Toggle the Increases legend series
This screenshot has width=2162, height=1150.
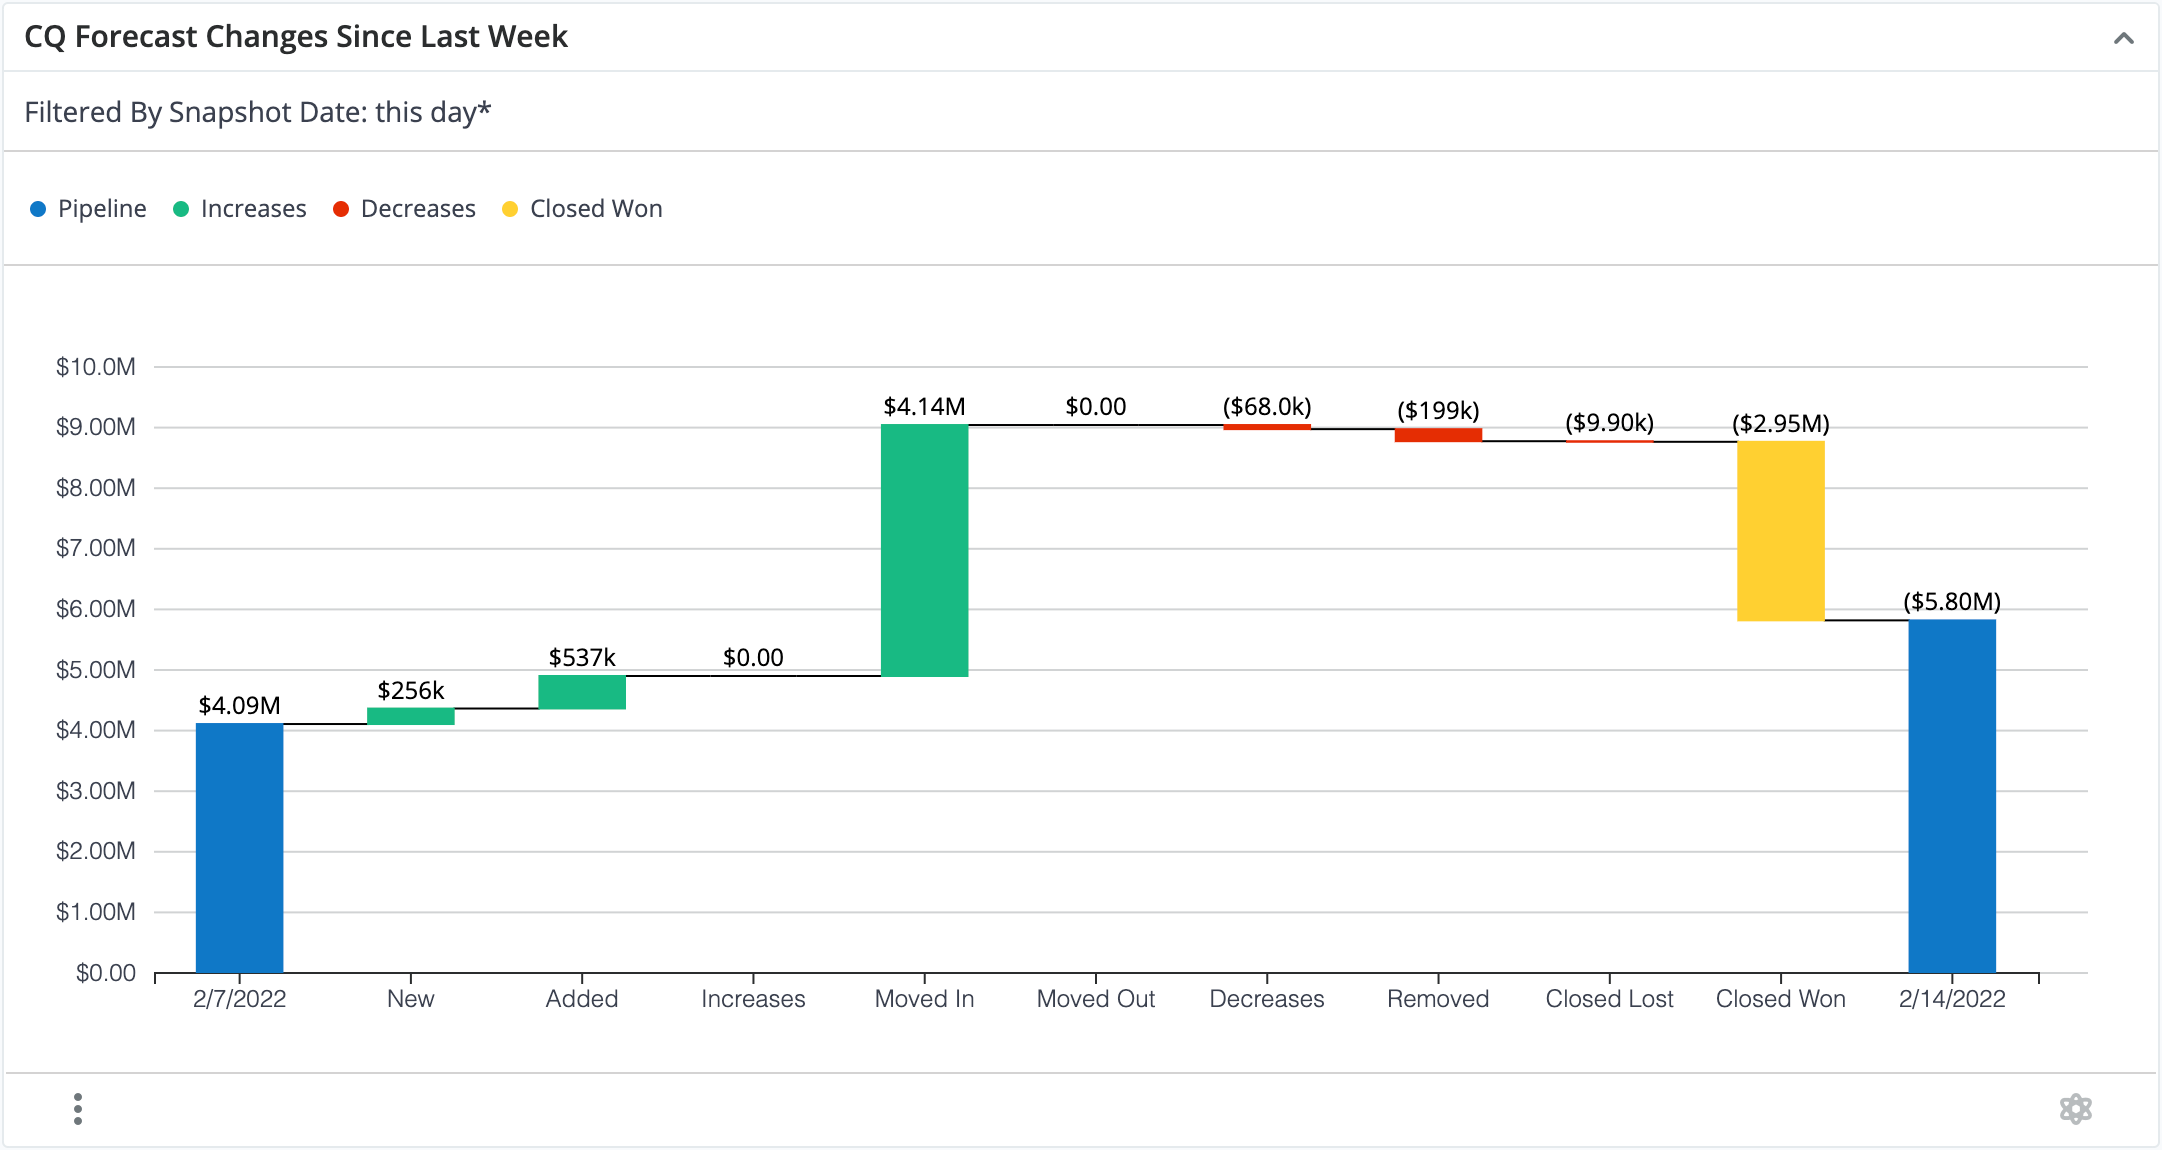[253, 209]
